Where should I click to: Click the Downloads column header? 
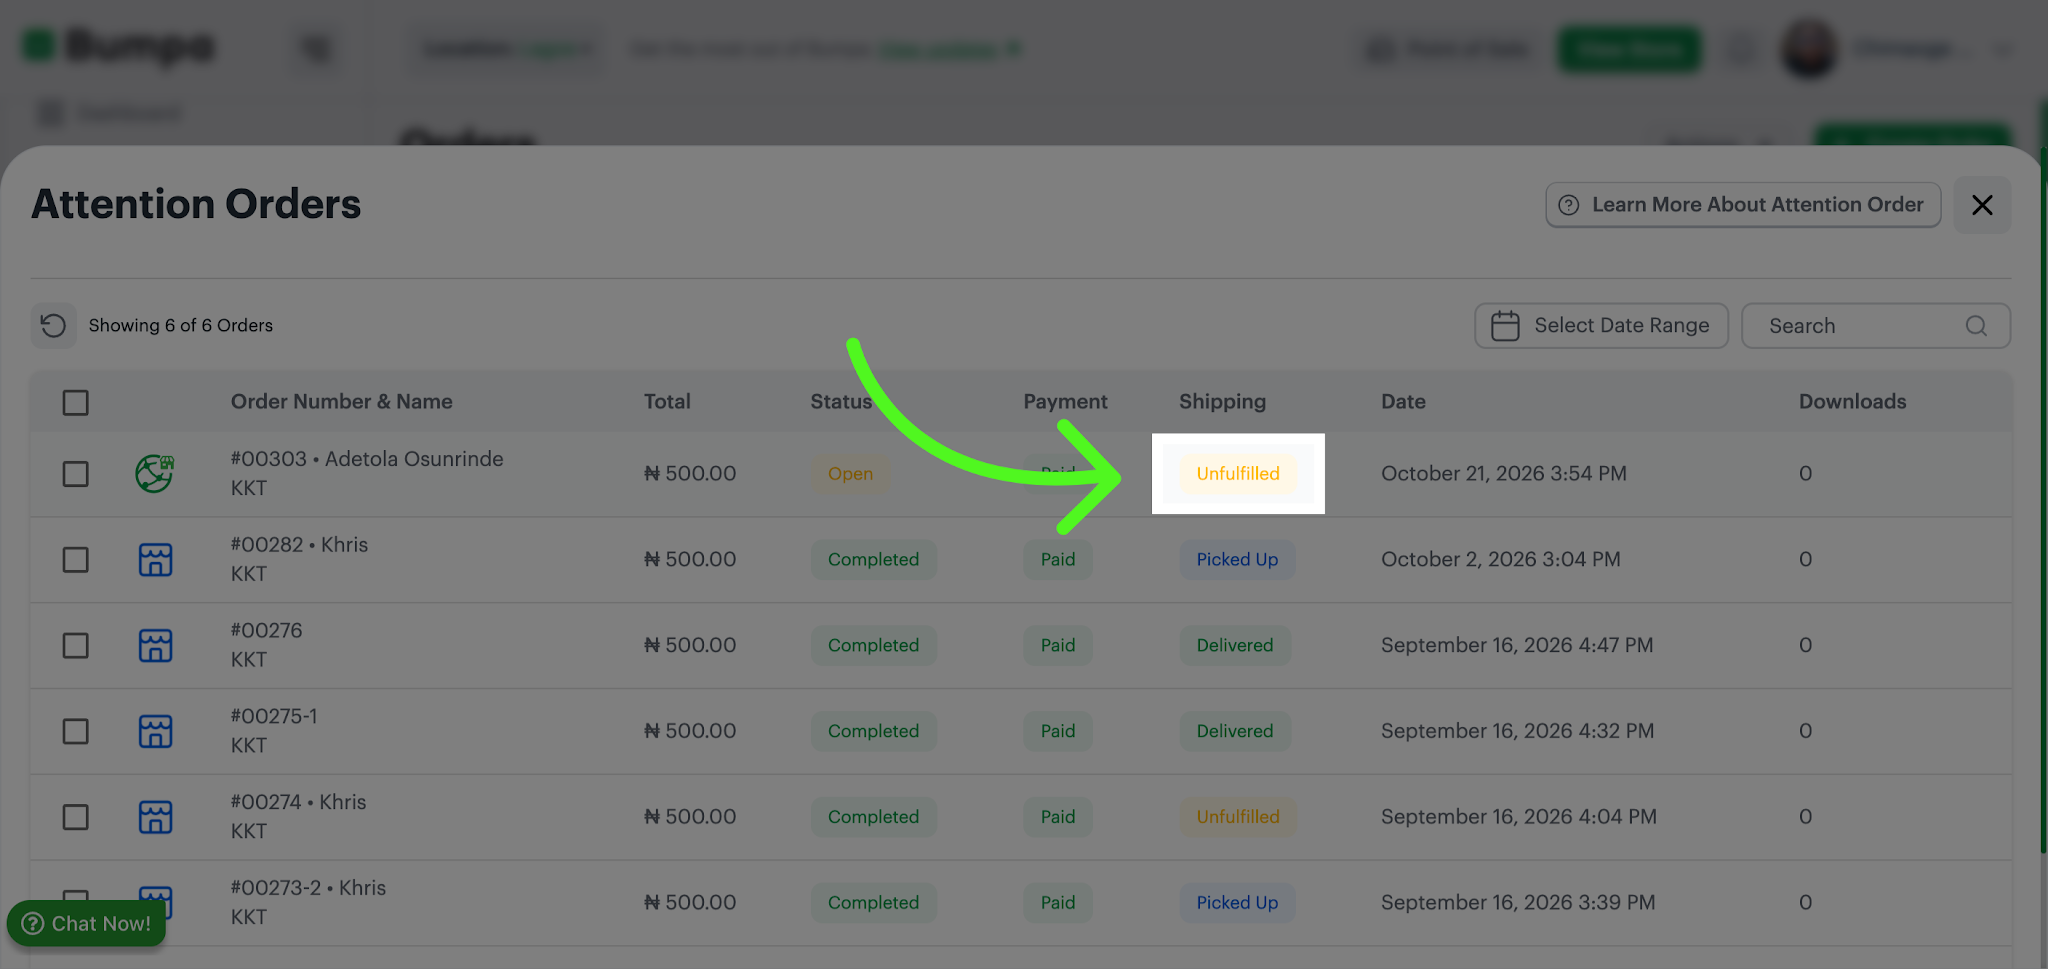(x=1852, y=402)
